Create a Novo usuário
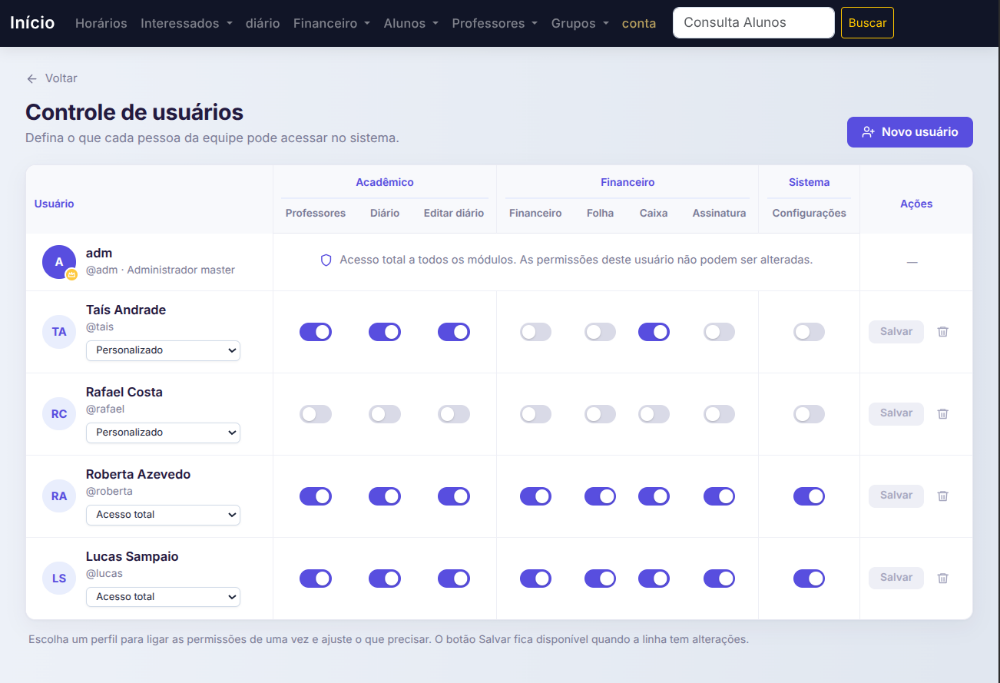Viewport: 1000px width, 683px height. (909, 132)
